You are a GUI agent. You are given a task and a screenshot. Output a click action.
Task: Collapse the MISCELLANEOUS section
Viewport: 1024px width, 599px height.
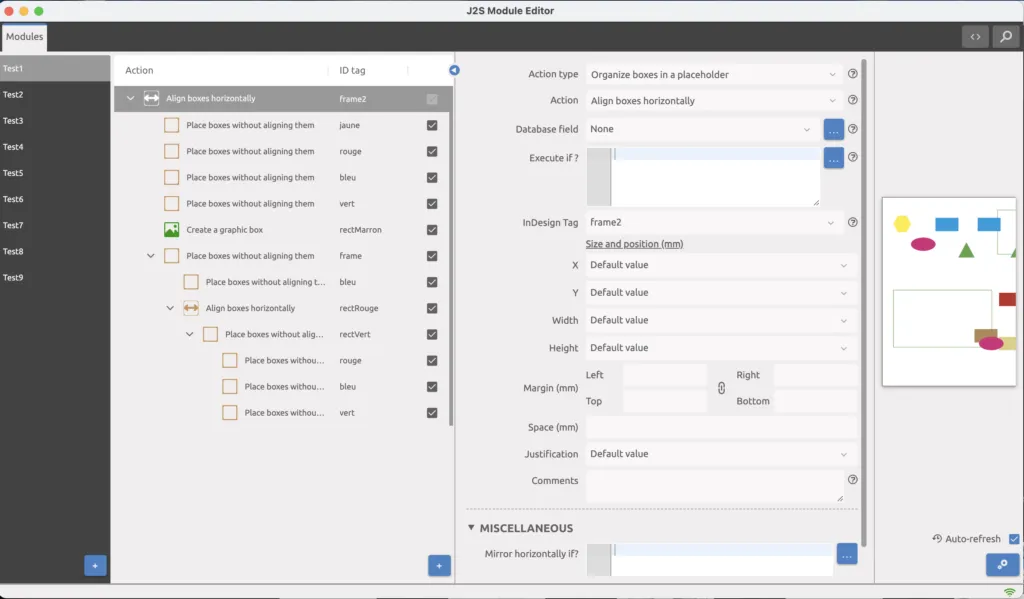click(x=471, y=528)
